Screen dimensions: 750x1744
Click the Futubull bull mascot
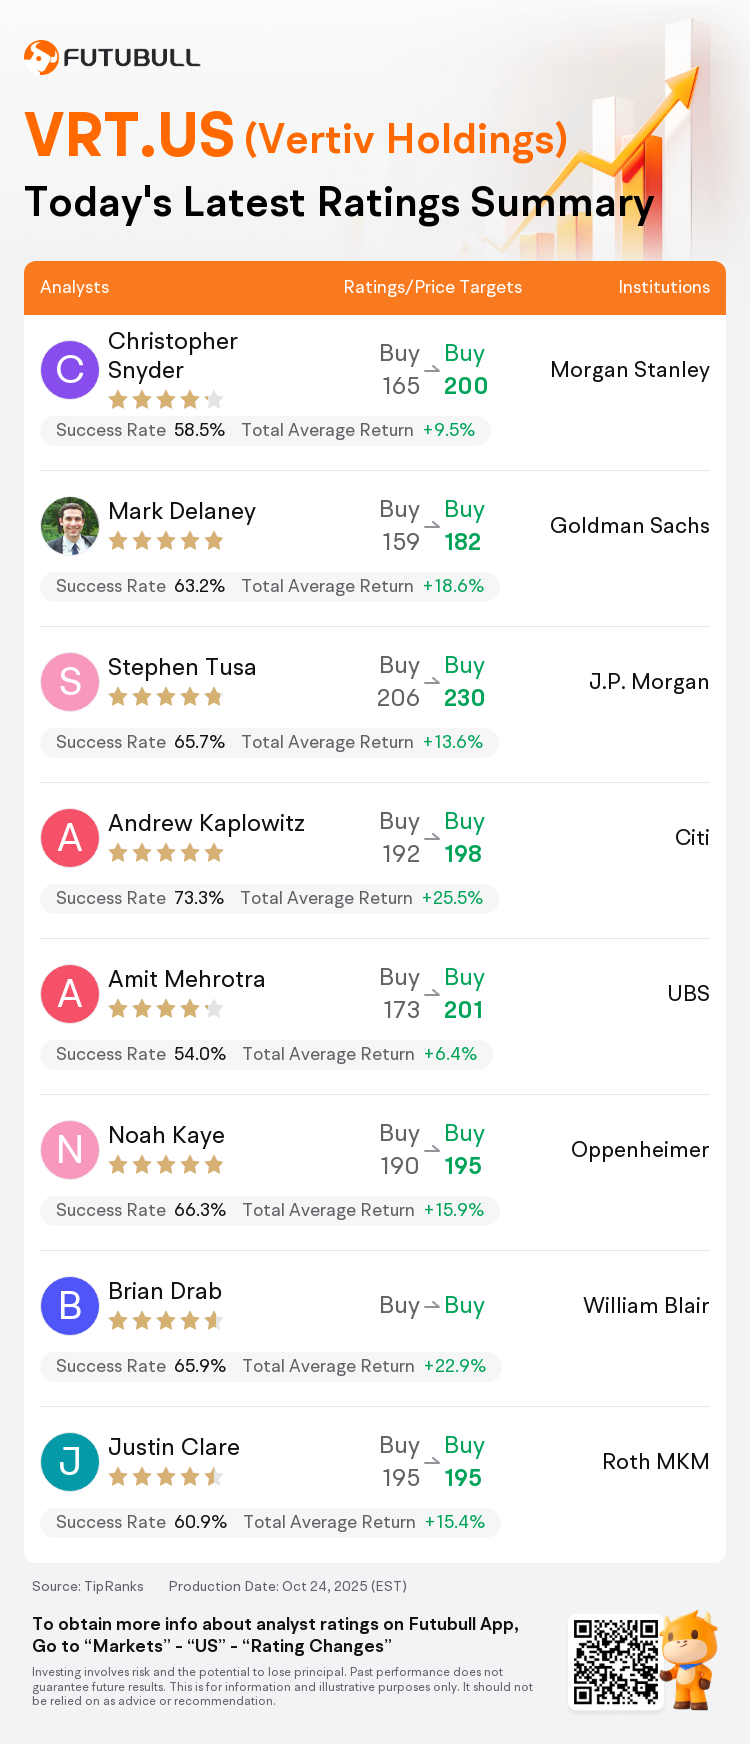pos(692,1658)
